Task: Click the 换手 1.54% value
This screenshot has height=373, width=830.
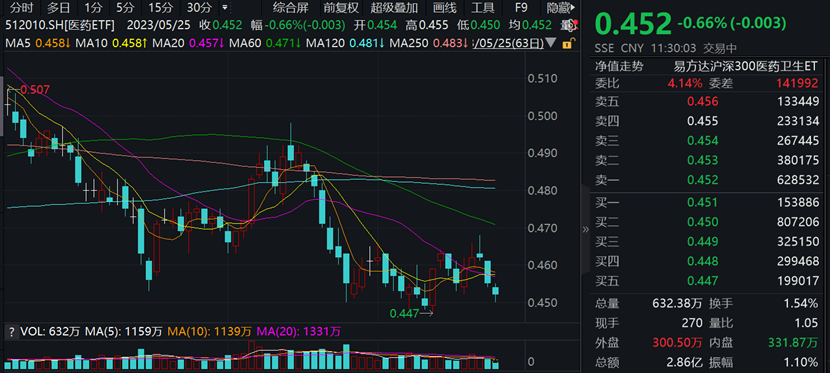Action: 801,304
